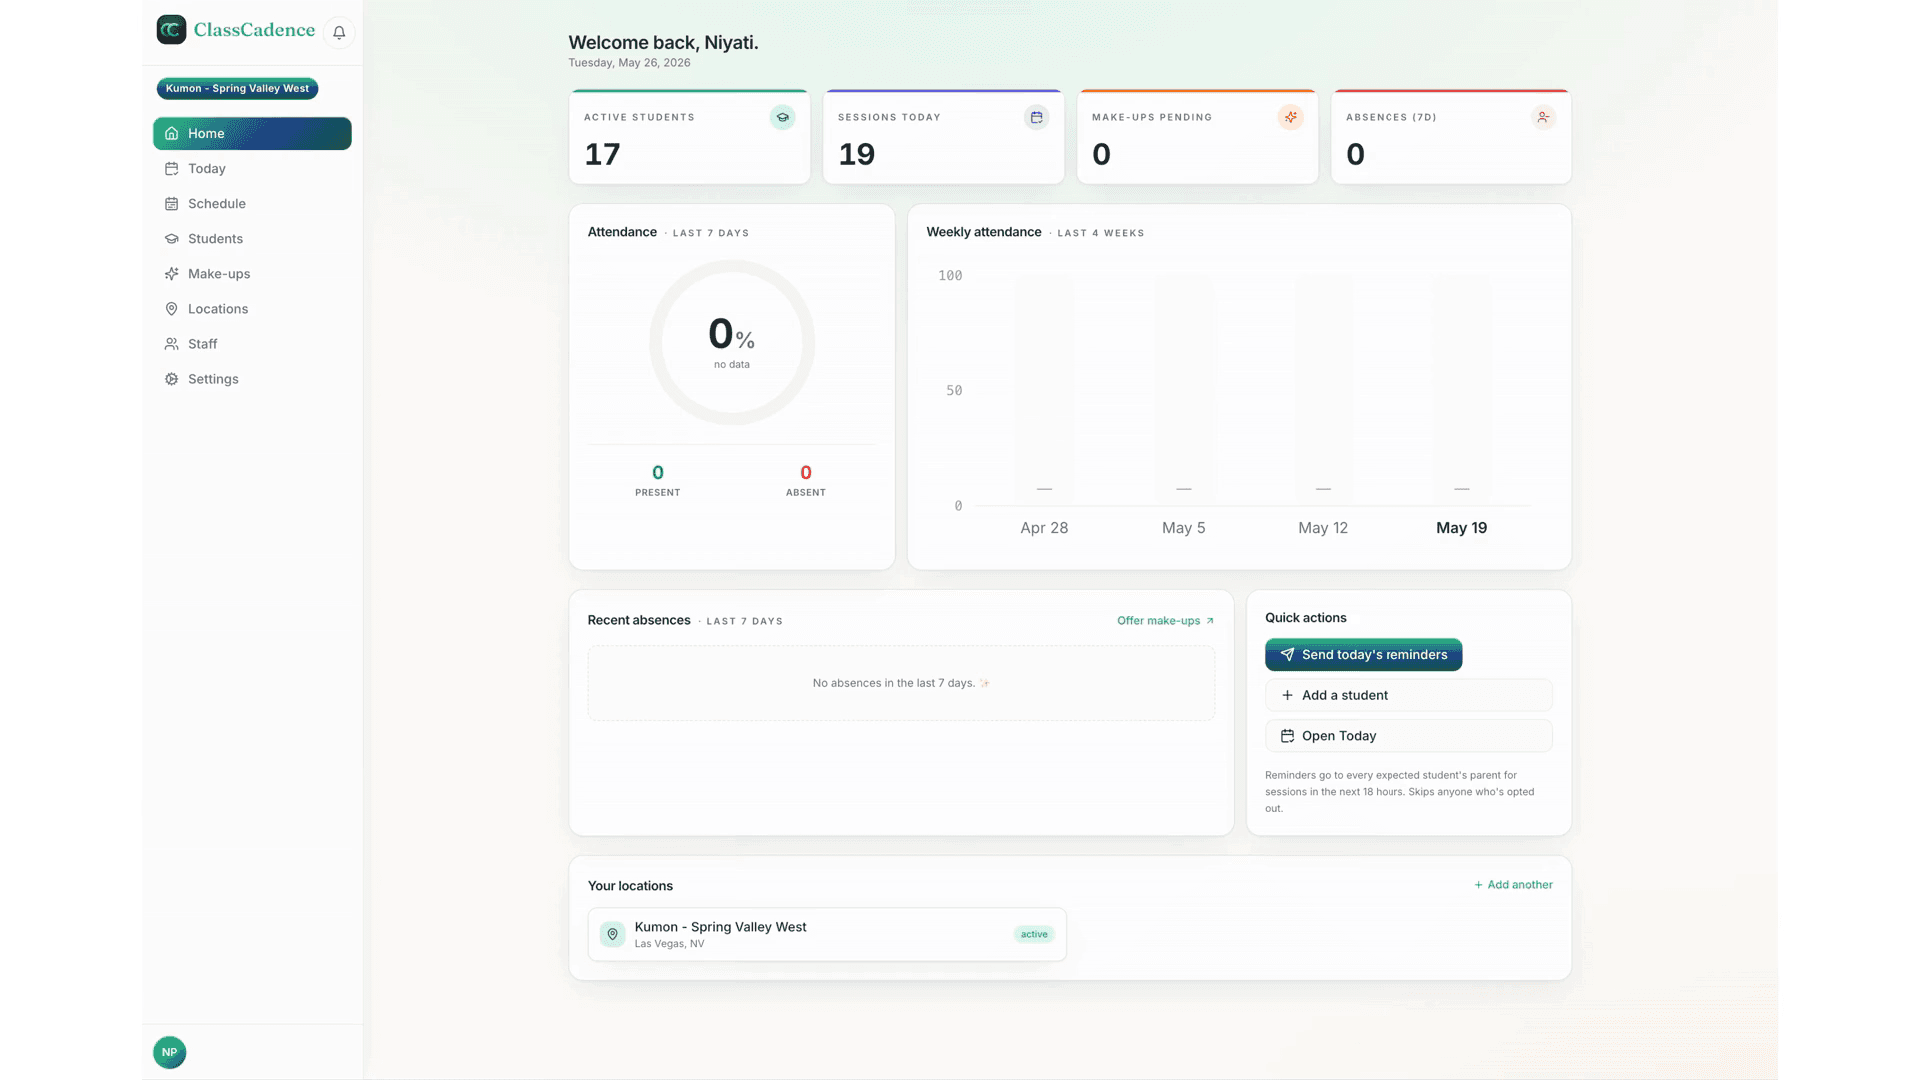Viewport: 1920px width, 1080px height.
Task: Click the Quick actions heading
Action: tap(1305, 618)
